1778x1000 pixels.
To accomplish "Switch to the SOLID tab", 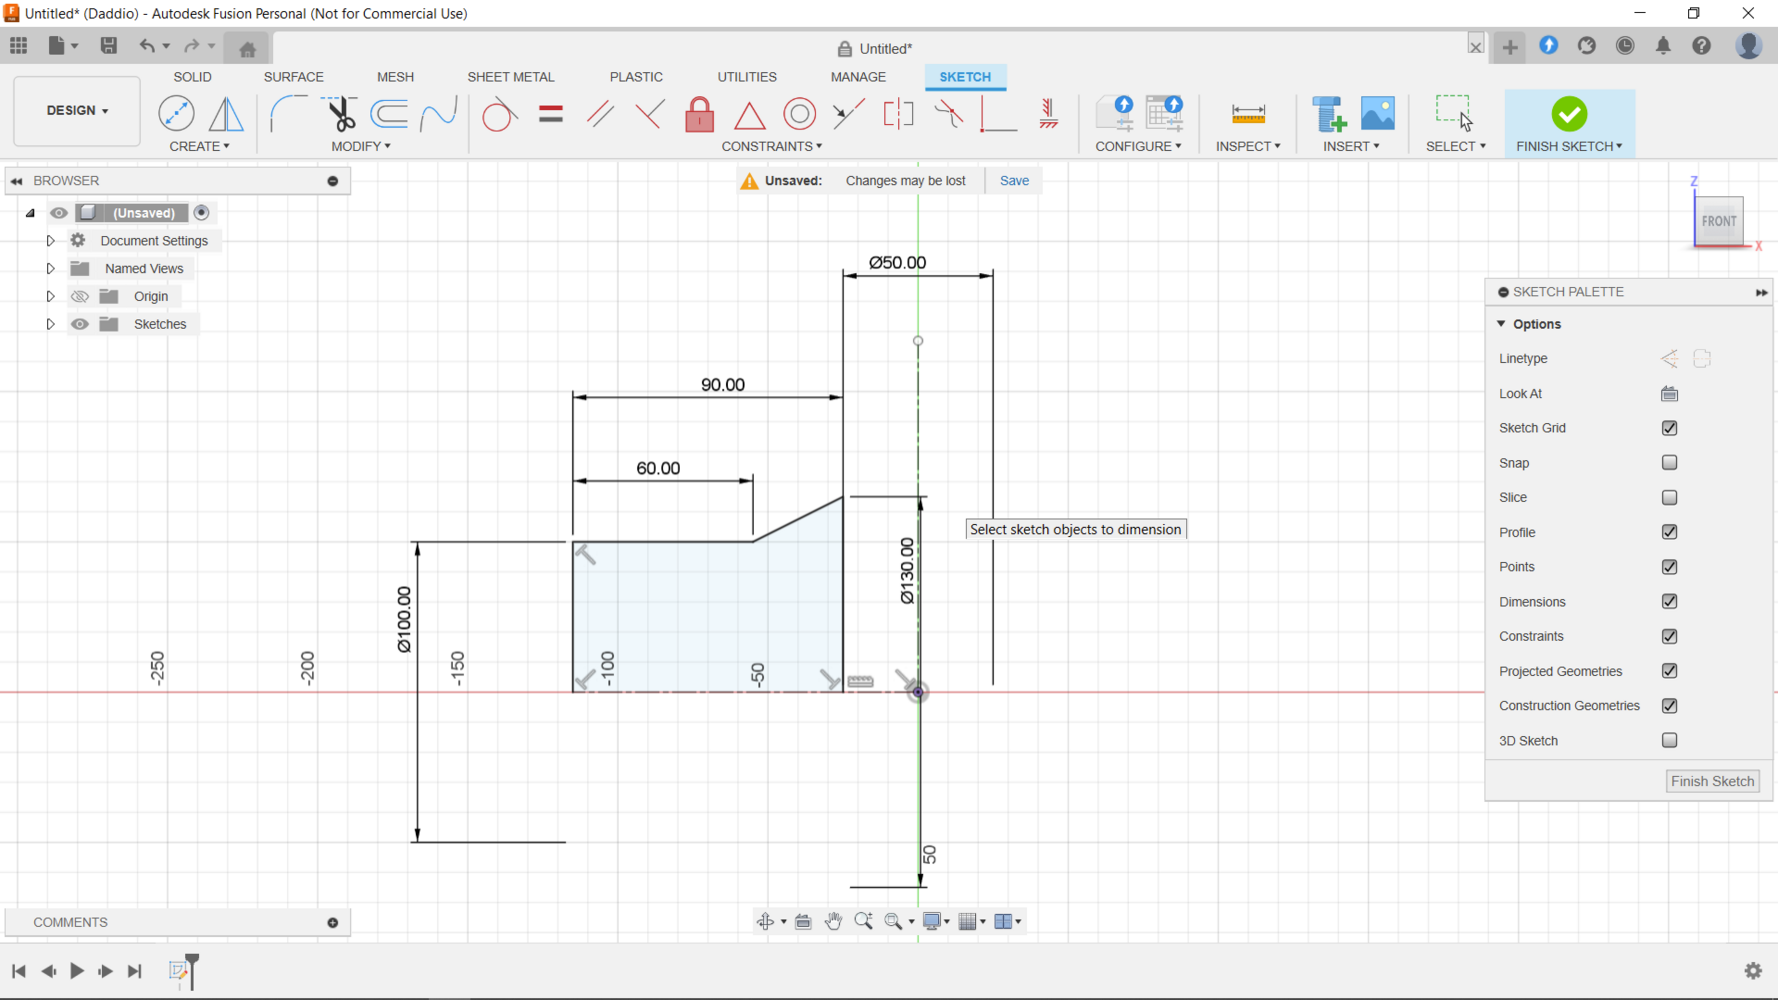I will point(192,77).
